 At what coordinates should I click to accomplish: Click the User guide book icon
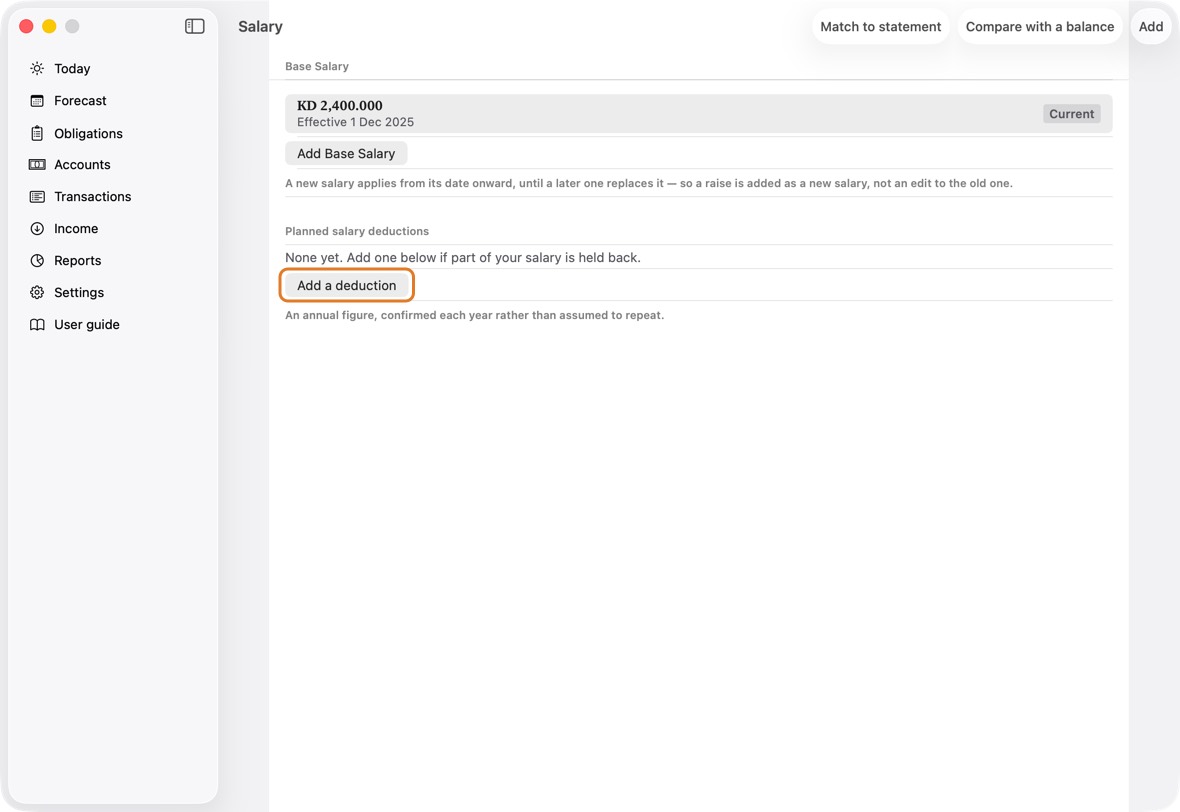[37, 324]
